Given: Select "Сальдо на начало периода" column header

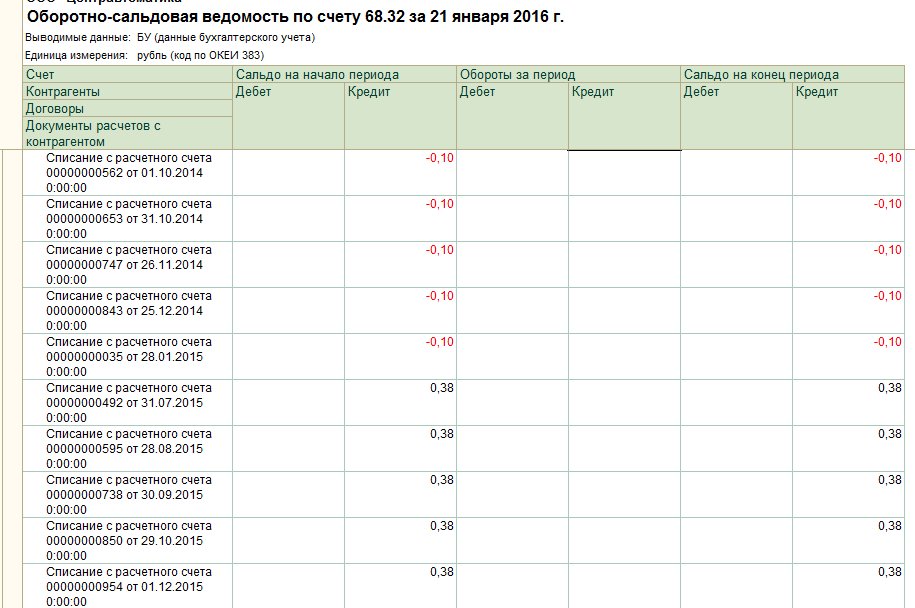Looking at the screenshot, I should (x=344, y=75).
